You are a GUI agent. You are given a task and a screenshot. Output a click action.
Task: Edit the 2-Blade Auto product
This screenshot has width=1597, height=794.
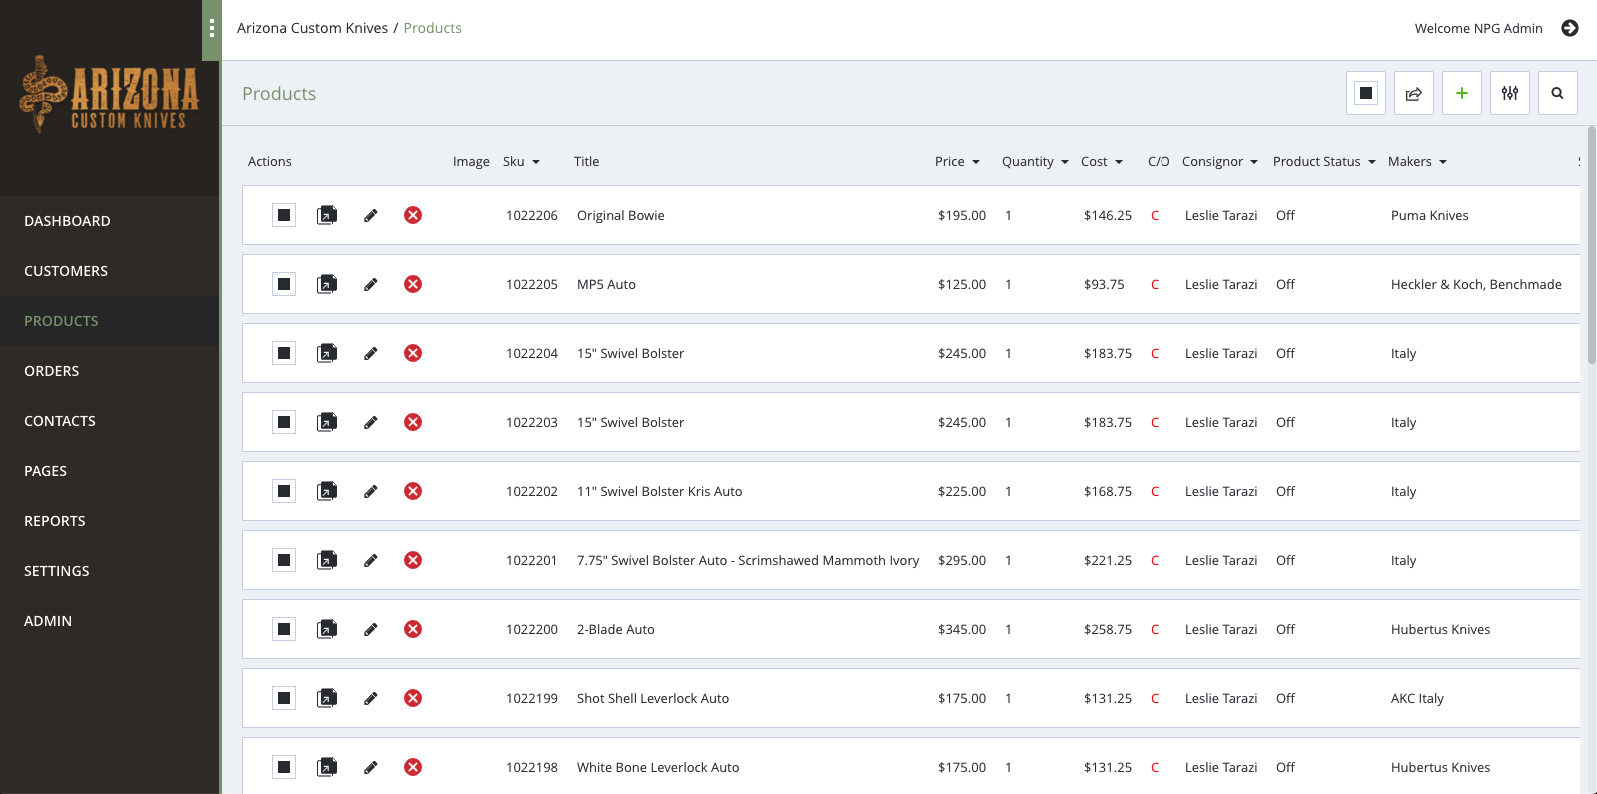(371, 629)
